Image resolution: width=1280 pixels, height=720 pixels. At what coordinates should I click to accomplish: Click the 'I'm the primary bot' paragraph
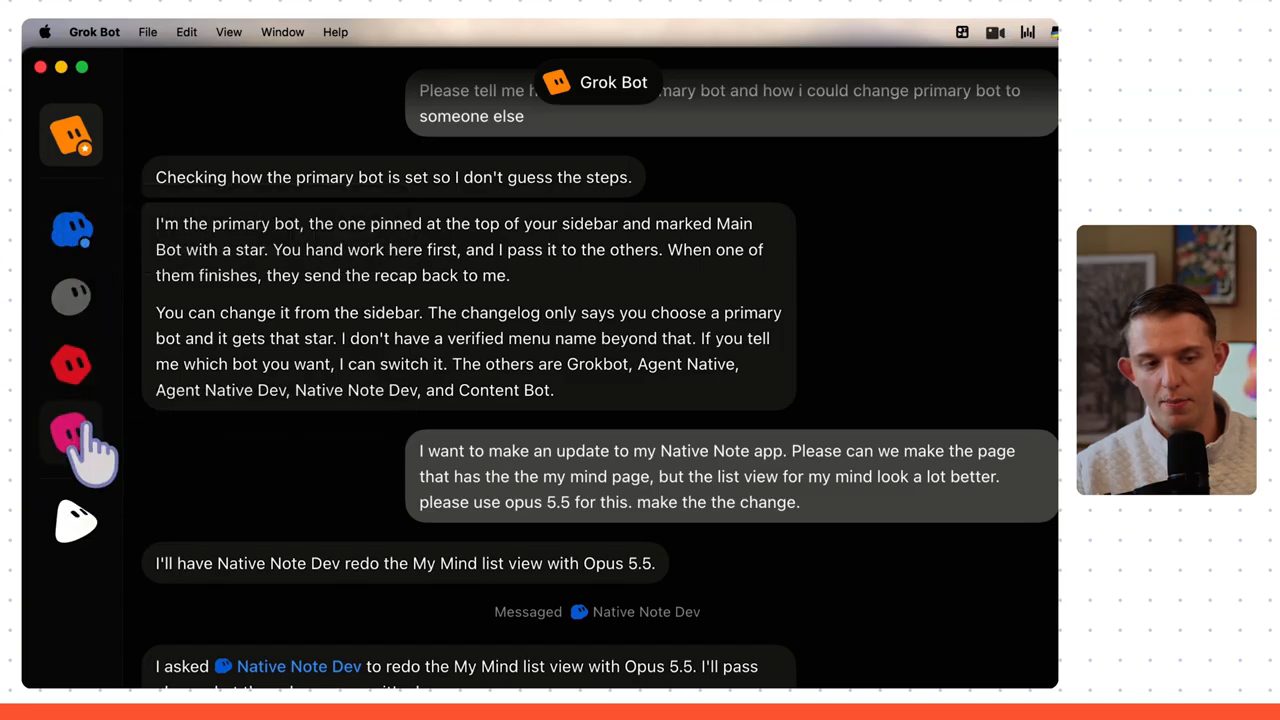tap(460, 250)
